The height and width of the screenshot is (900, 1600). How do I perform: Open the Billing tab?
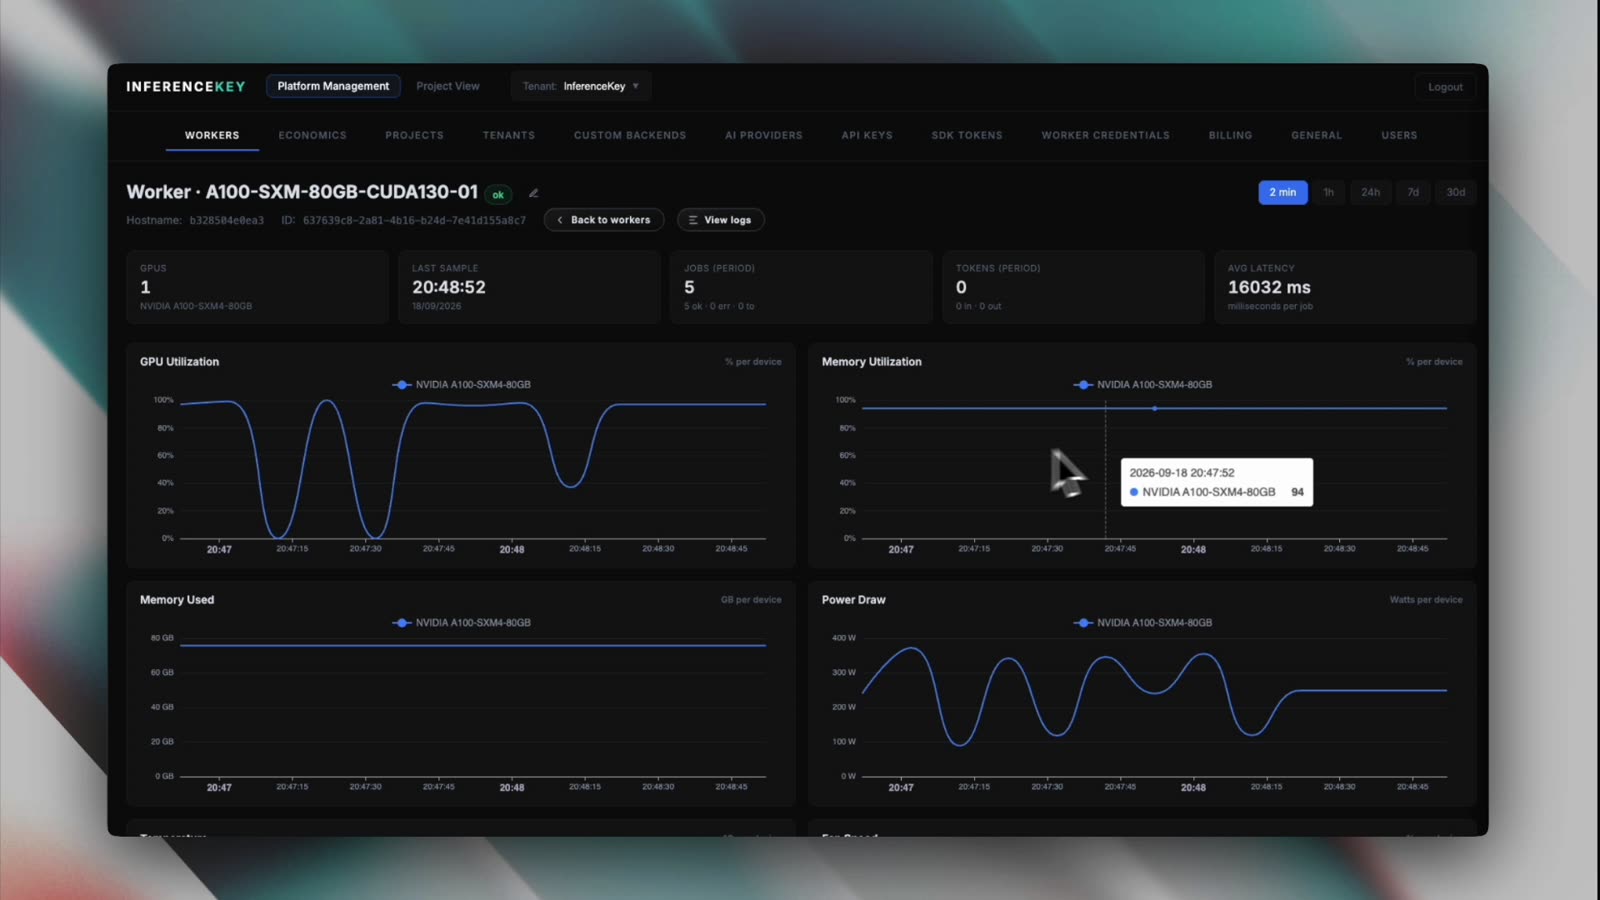point(1230,135)
